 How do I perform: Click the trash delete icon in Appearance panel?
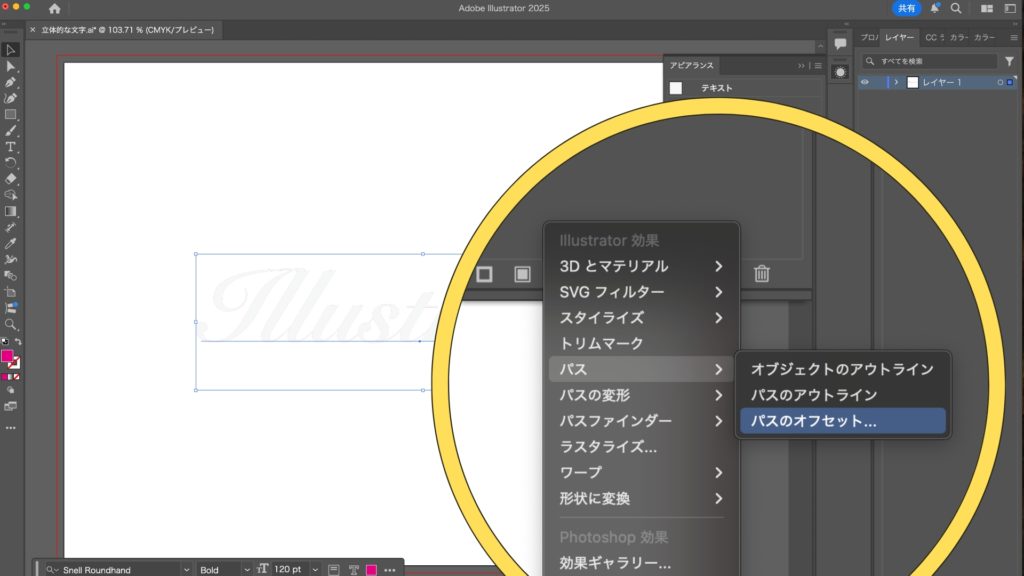[761, 274]
